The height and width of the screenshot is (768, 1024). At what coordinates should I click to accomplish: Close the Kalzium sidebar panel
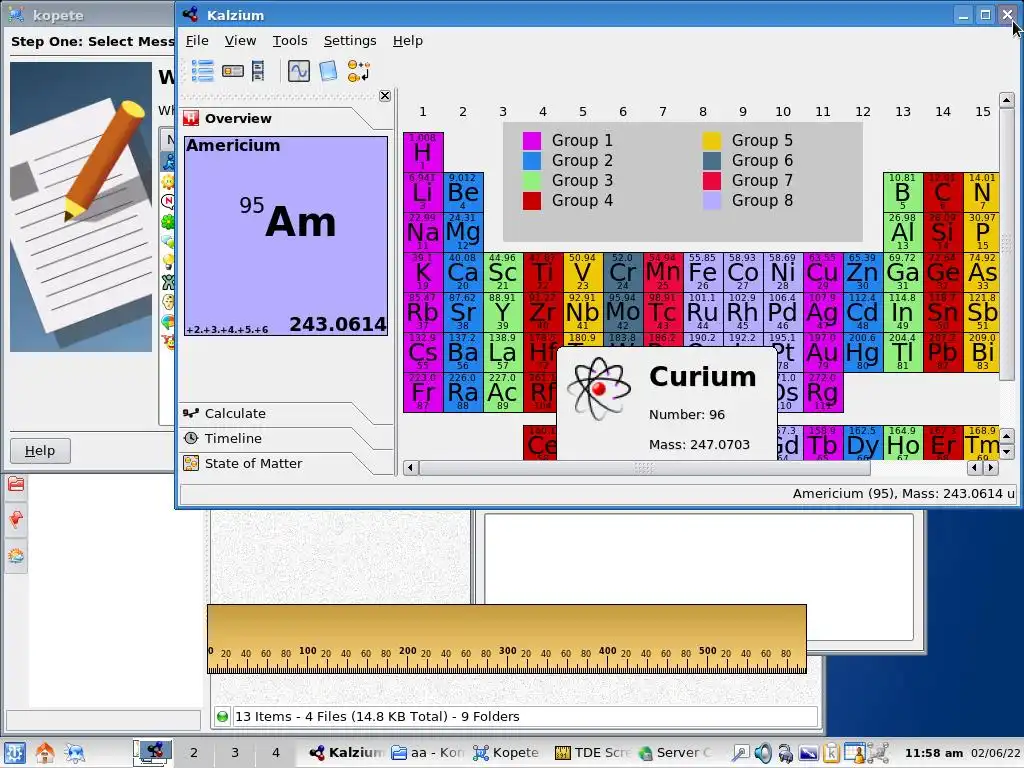point(385,96)
